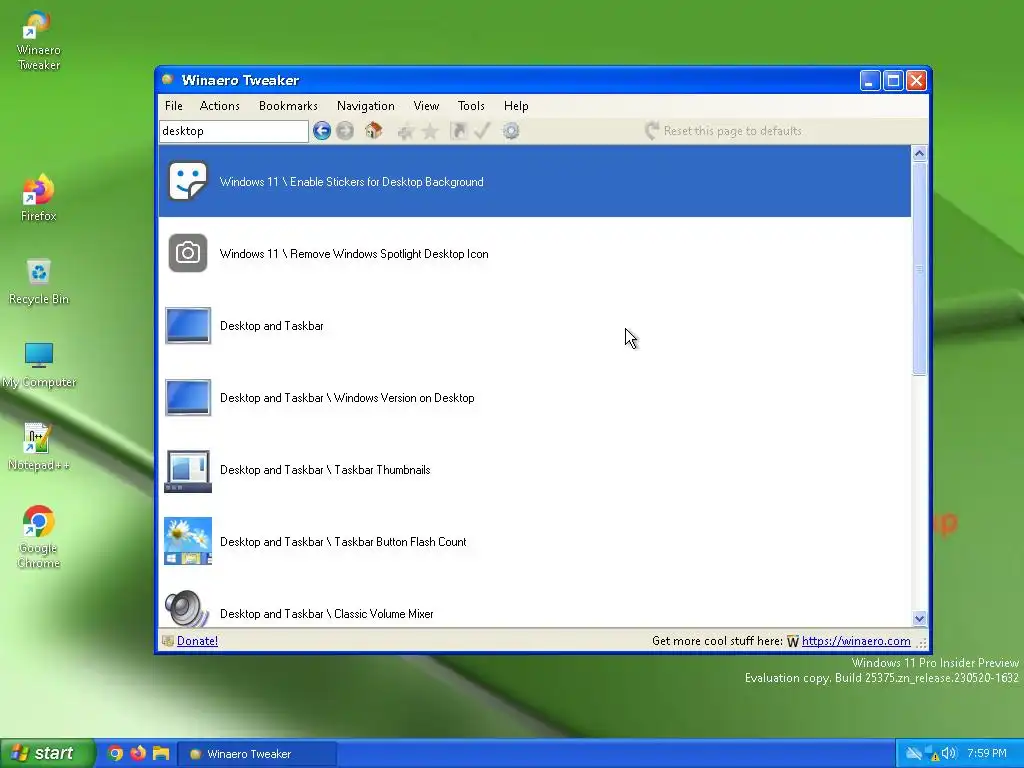Click the shortcut arrow toolbar icon
The width and height of the screenshot is (1024, 768).
pyautogui.click(x=458, y=131)
